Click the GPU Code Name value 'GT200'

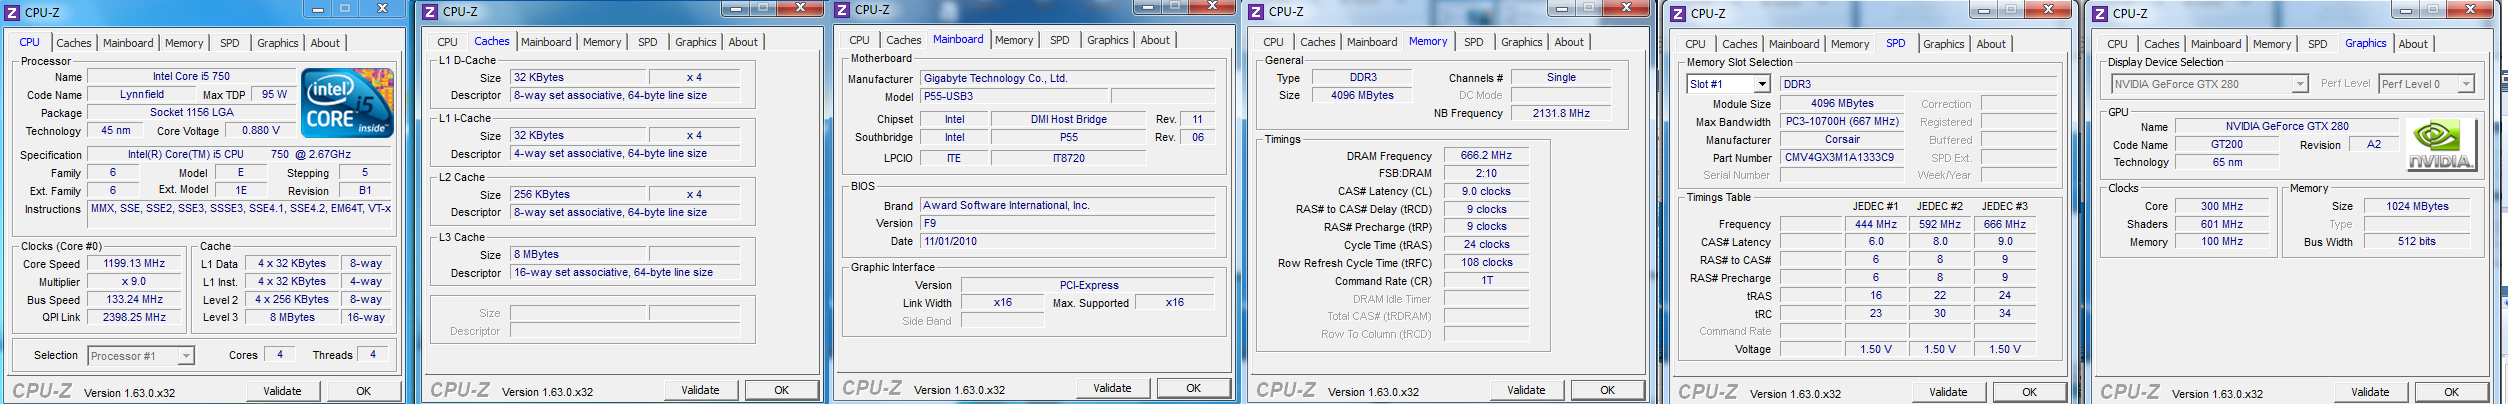click(x=2226, y=145)
